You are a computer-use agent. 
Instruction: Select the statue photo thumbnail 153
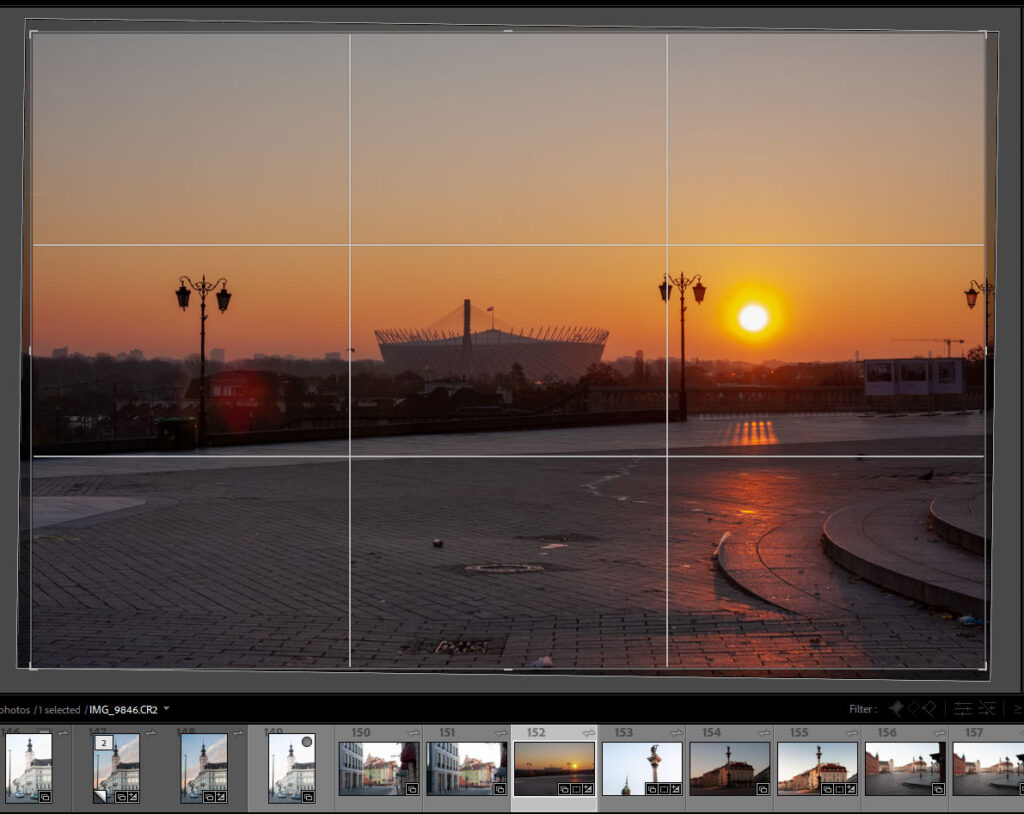point(642,768)
